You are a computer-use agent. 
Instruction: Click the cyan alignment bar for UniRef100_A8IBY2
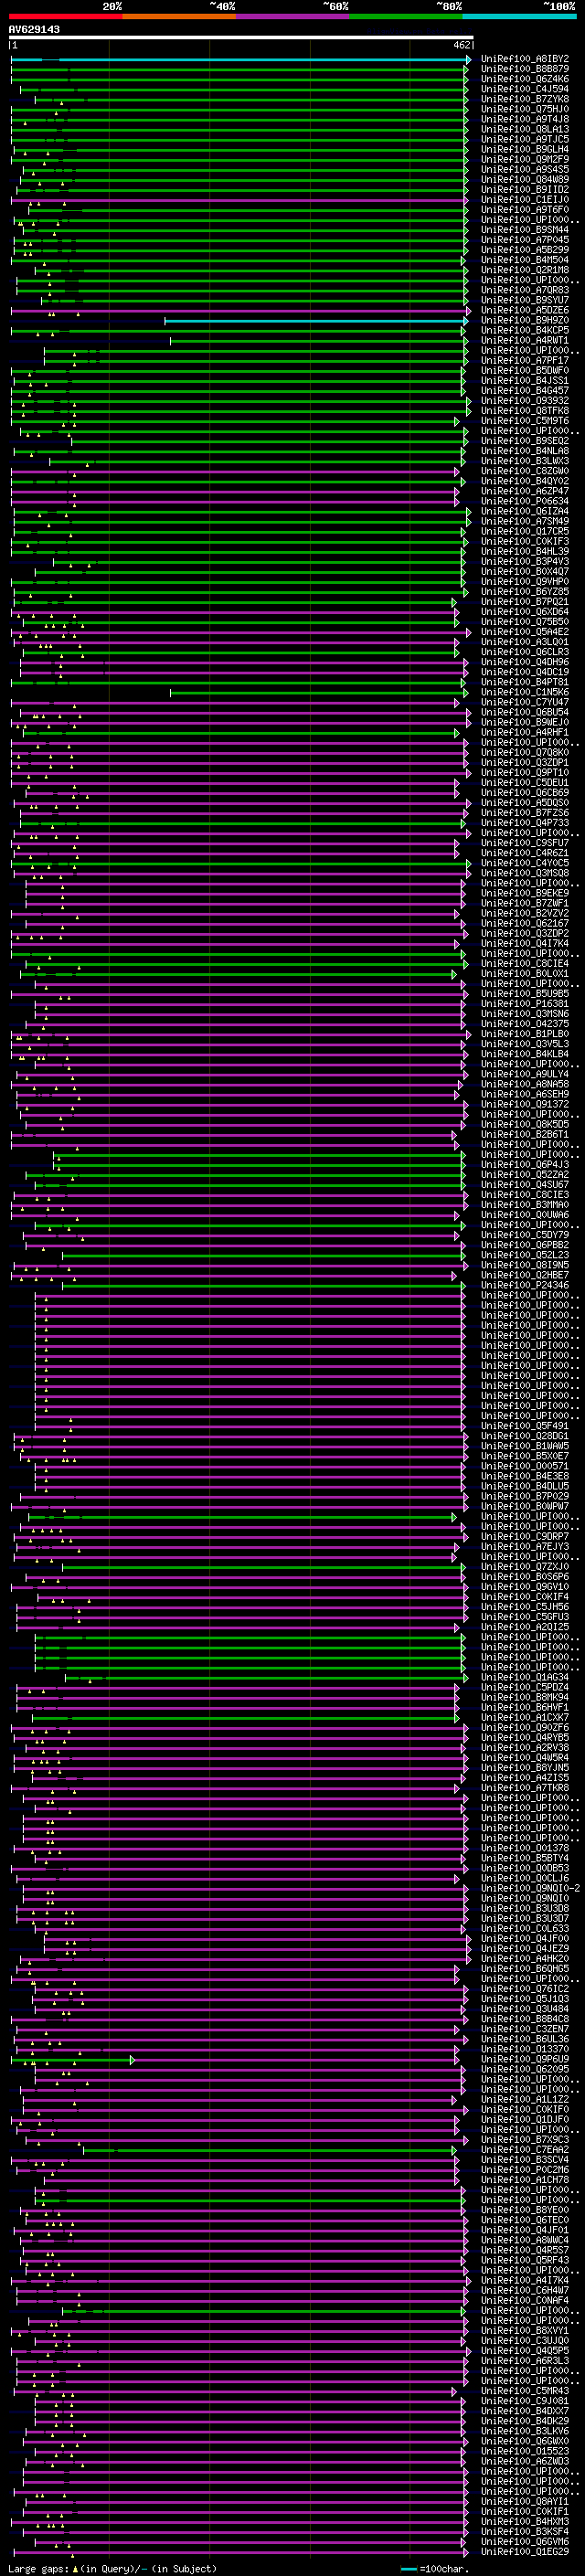(240, 60)
